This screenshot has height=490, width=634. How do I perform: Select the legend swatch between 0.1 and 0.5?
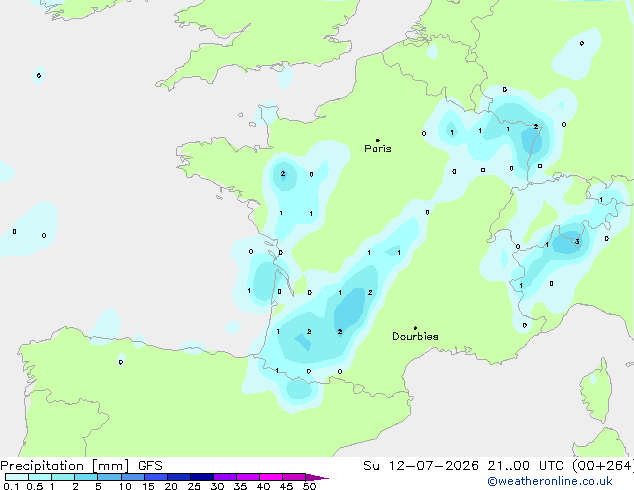pos(17,477)
